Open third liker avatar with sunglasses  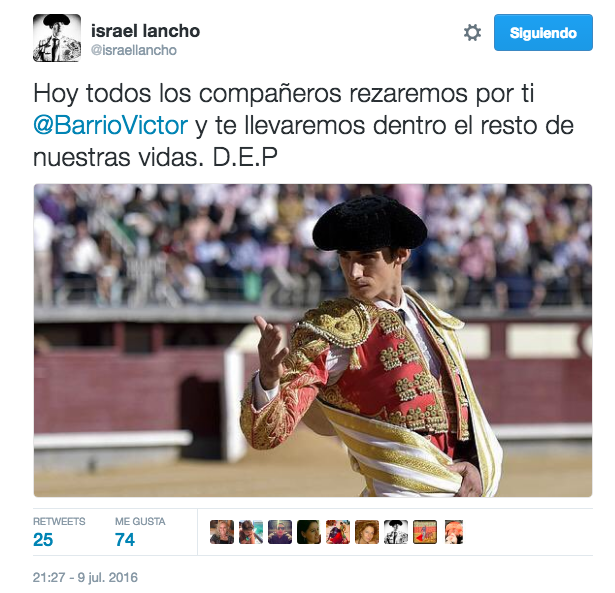coord(280,532)
